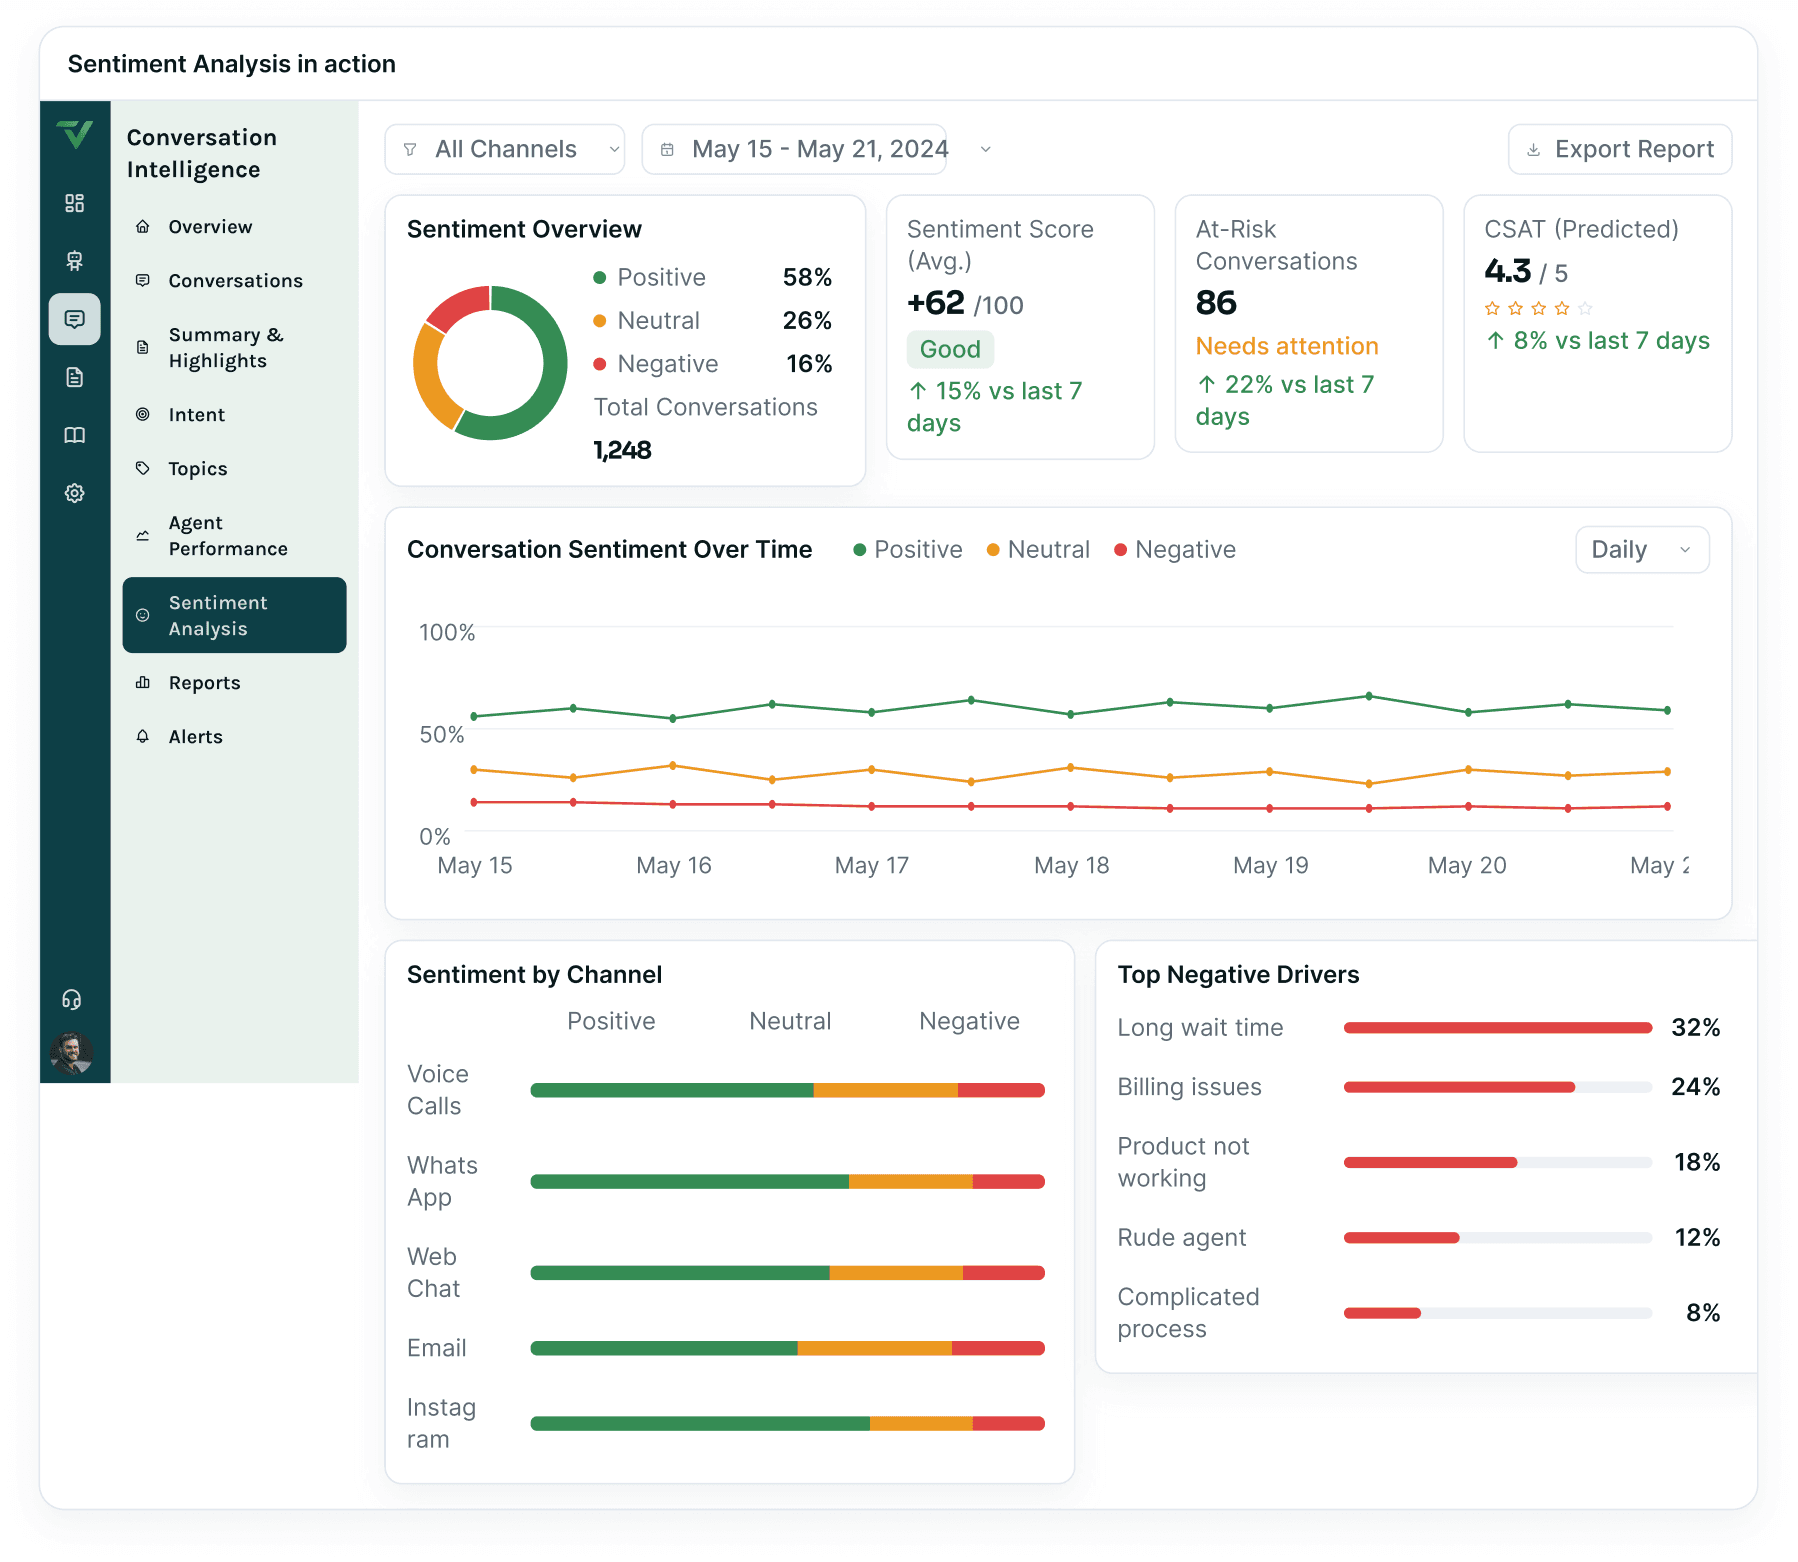The height and width of the screenshot is (1562, 1798).
Task: Click the smiley icon beside Sentiment Analysis
Action: click(143, 616)
